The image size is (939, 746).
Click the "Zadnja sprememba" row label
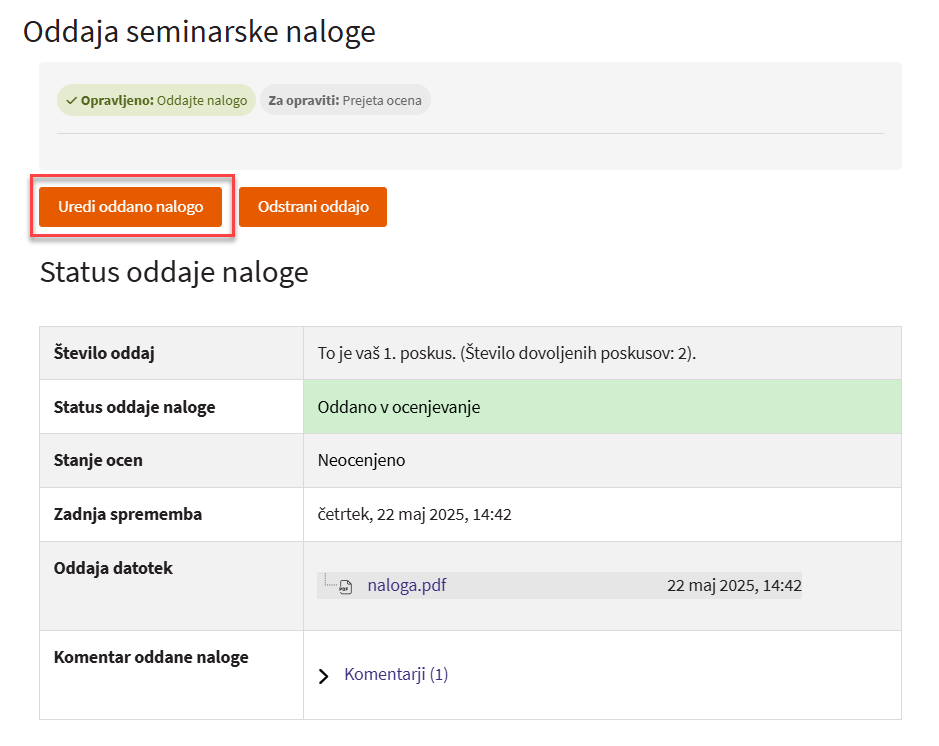[x=128, y=515]
